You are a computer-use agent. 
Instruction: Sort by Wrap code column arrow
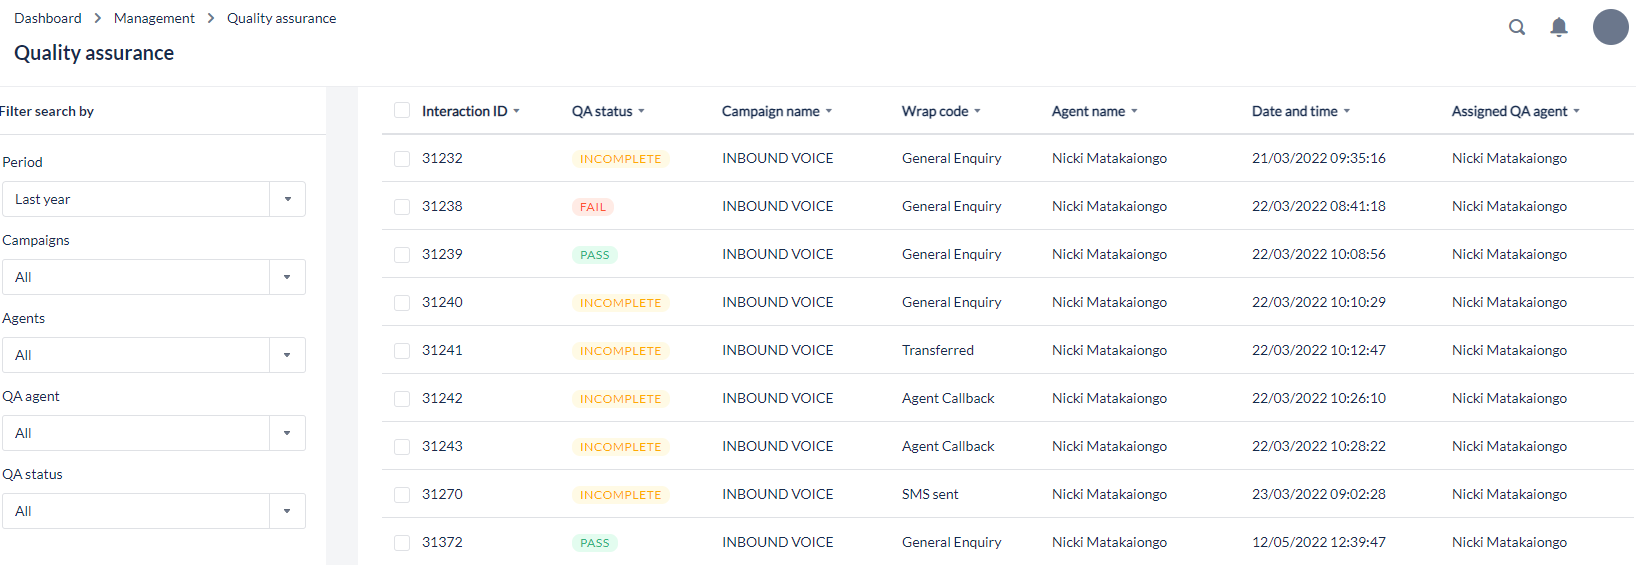(977, 111)
